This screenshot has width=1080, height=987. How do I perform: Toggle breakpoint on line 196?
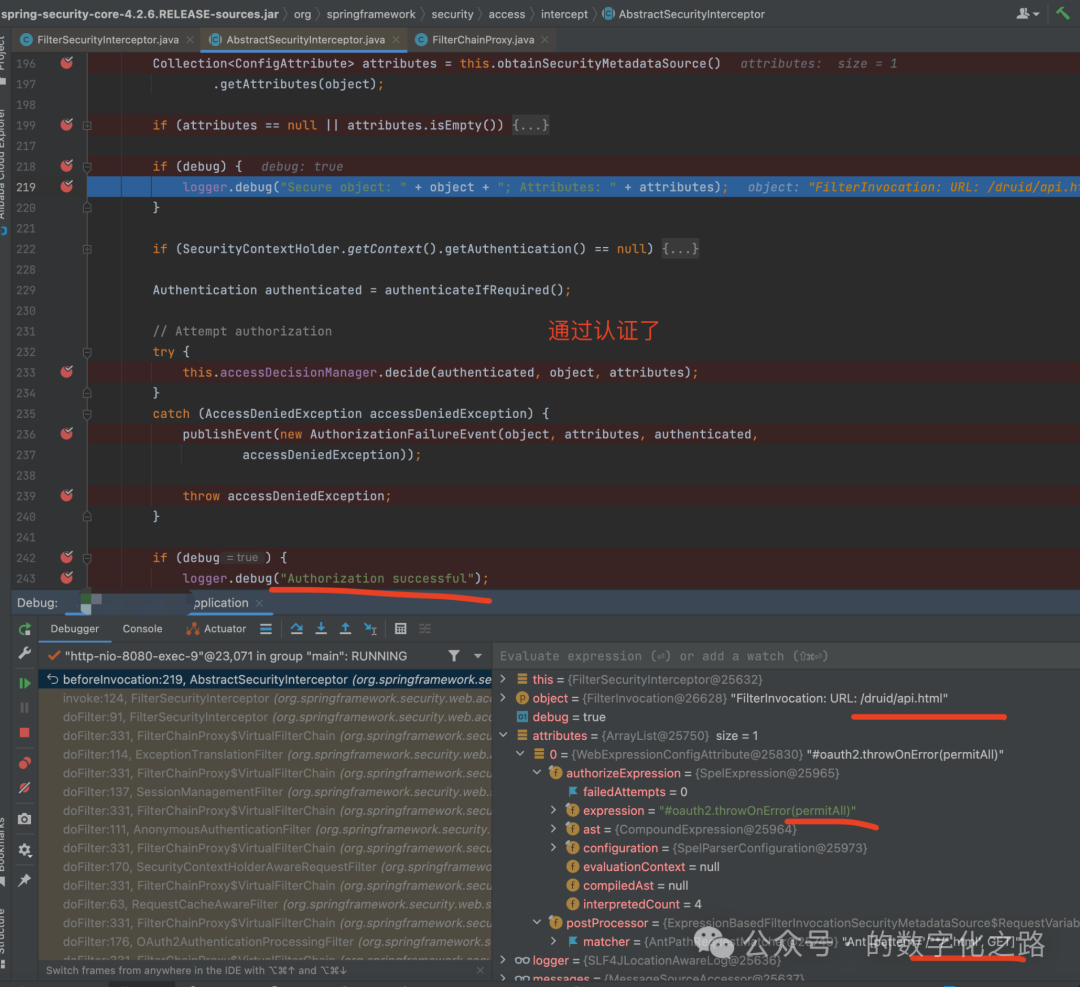click(67, 63)
